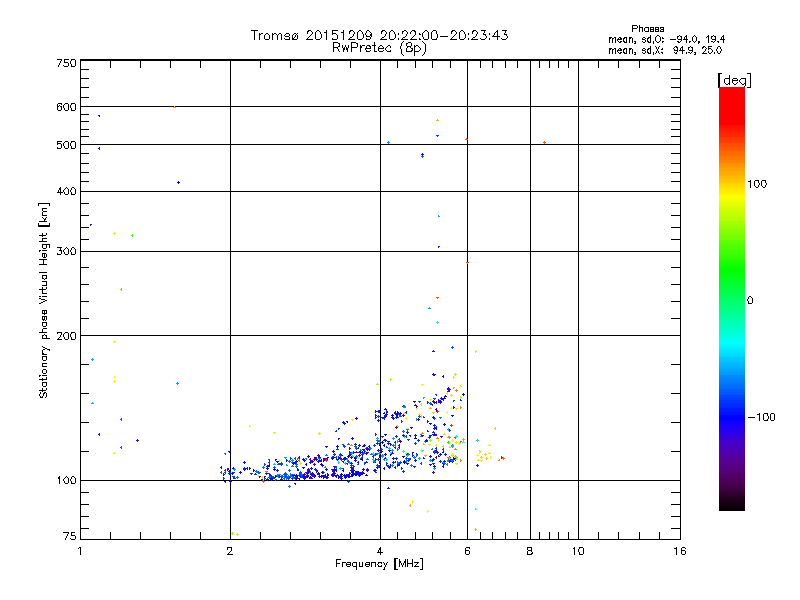Click the 'Frequency [MHz]' axis title

[379, 564]
